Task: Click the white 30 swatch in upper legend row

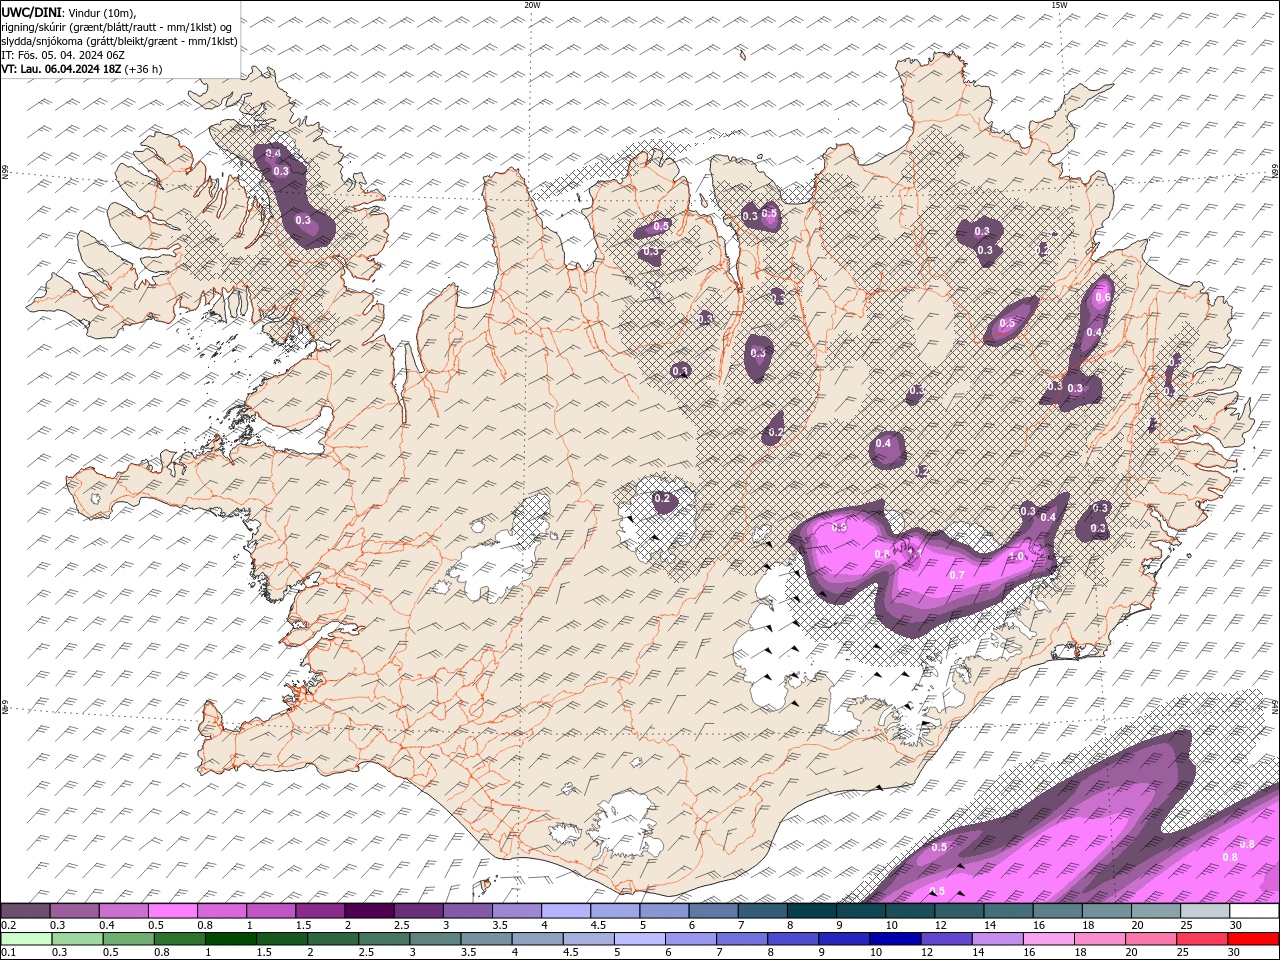Action: tap(1254, 911)
